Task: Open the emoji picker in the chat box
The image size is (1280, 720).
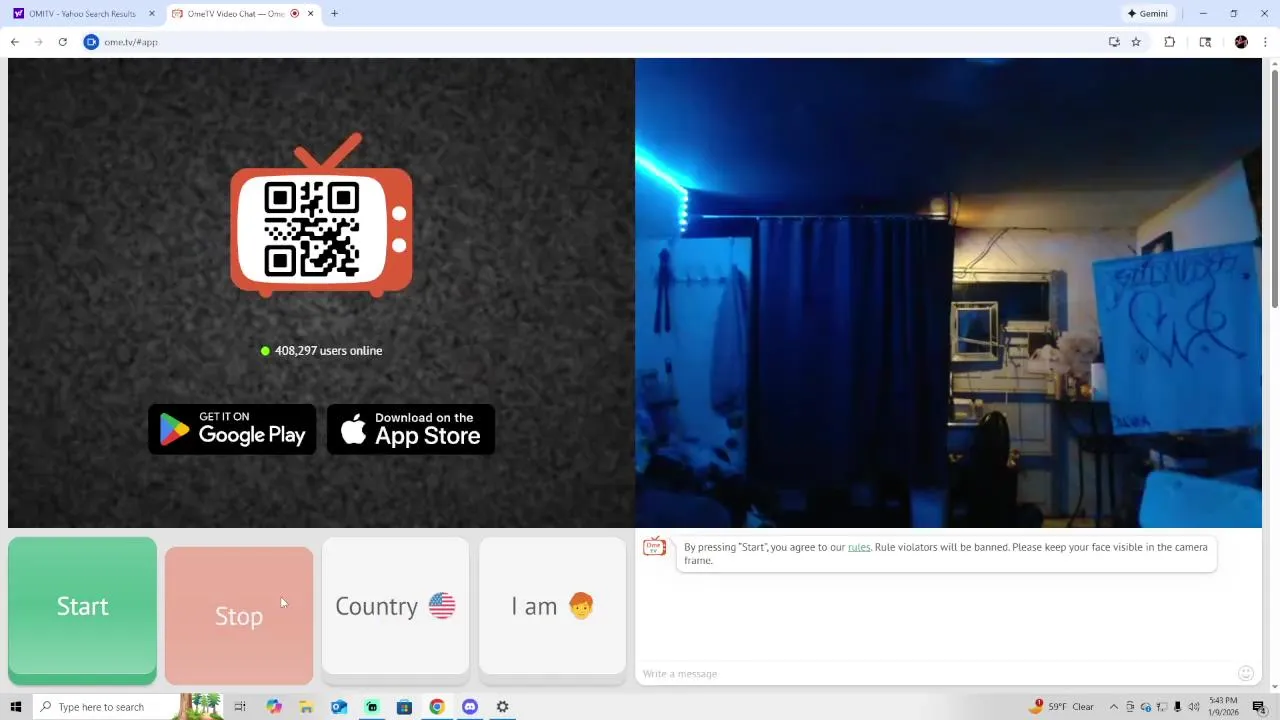Action: click(x=1246, y=673)
